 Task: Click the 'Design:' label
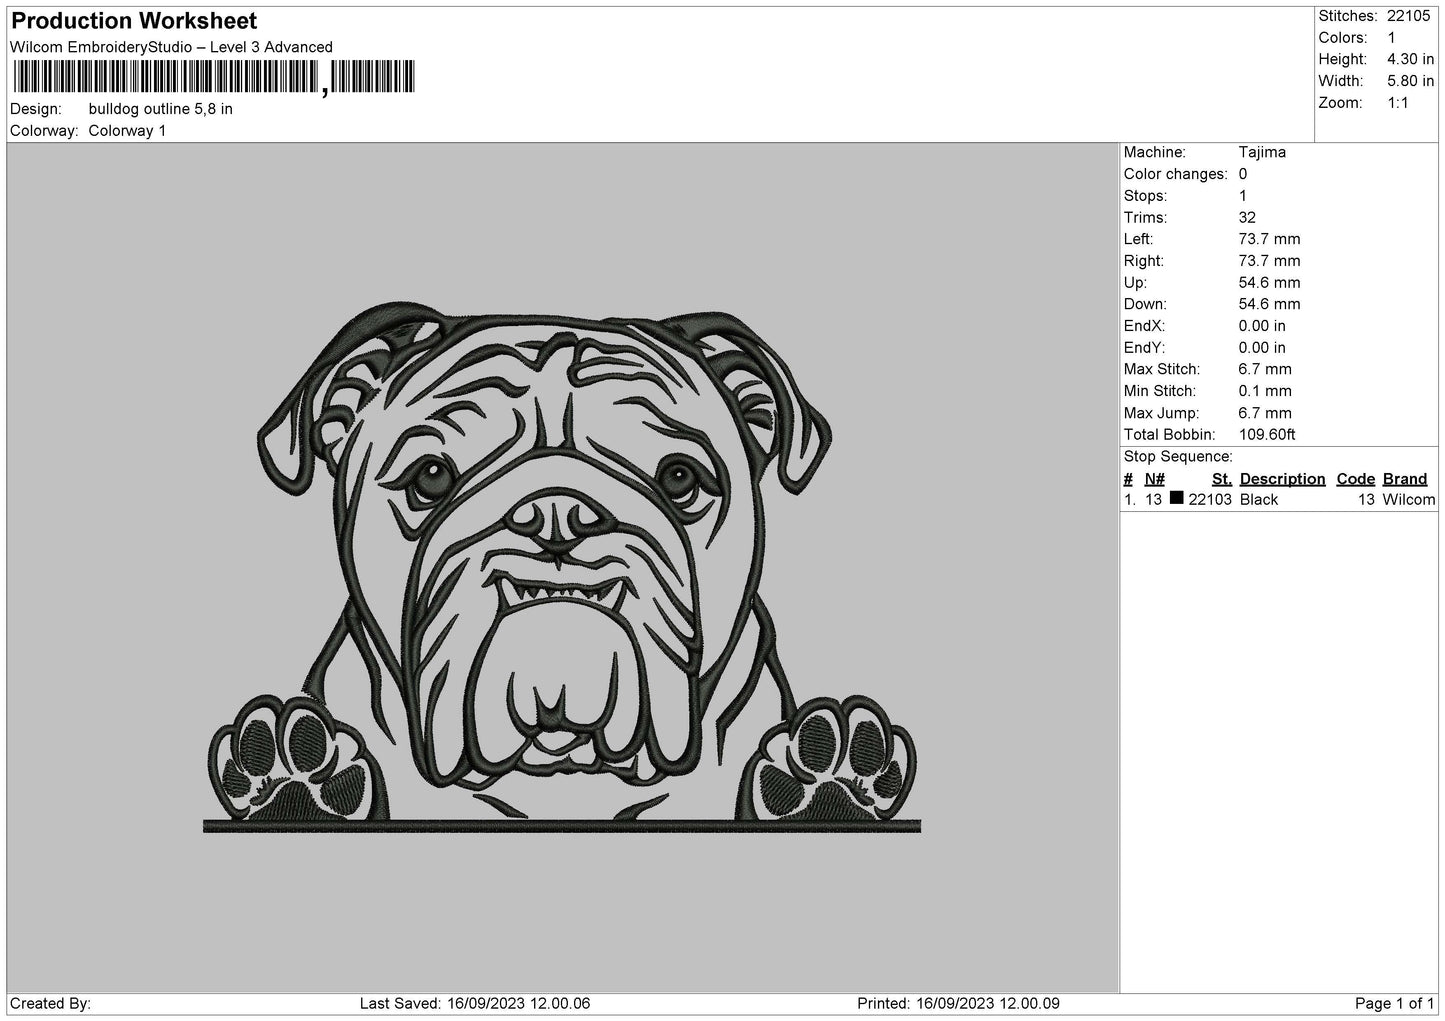(35, 109)
